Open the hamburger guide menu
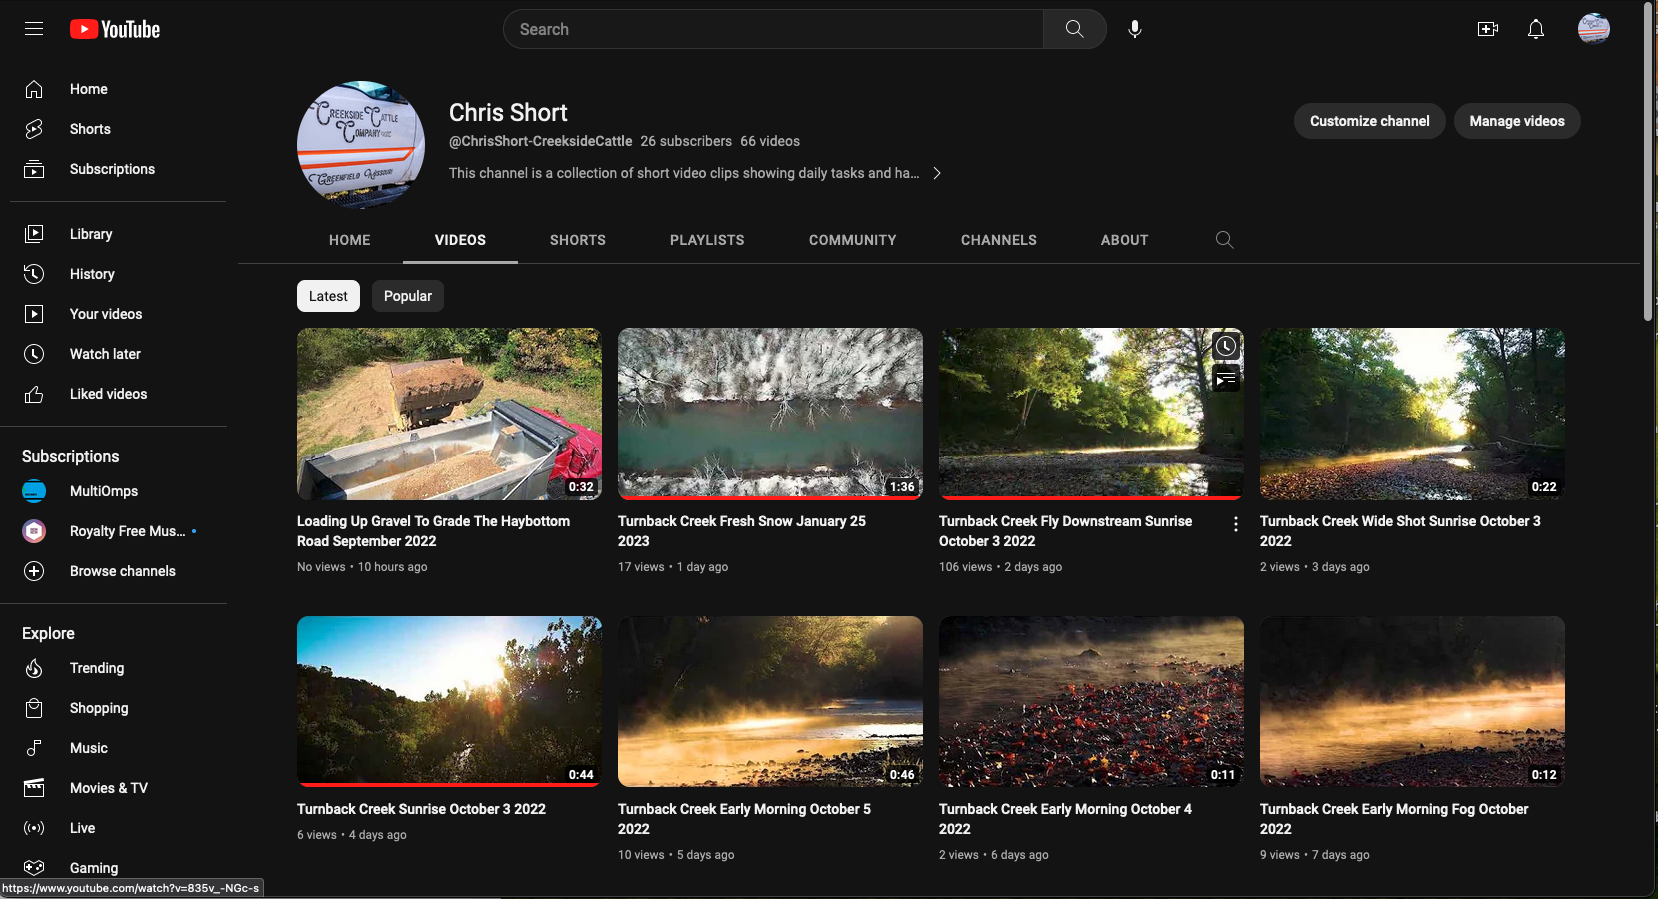This screenshot has width=1658, height=899. coord(34,29)
